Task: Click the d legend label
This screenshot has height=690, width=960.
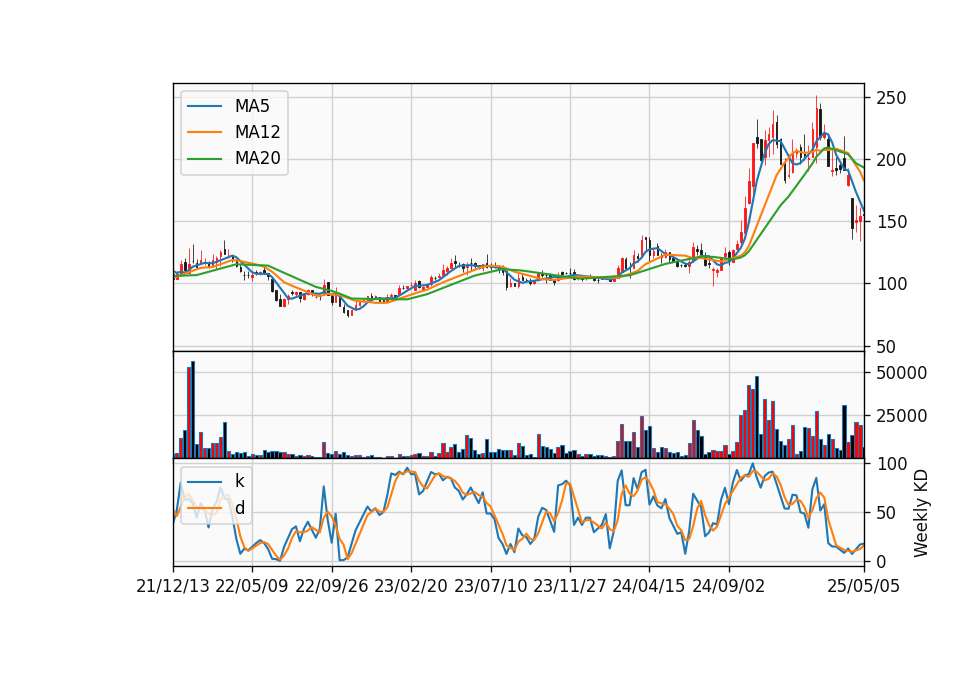Action: point(239,508)
